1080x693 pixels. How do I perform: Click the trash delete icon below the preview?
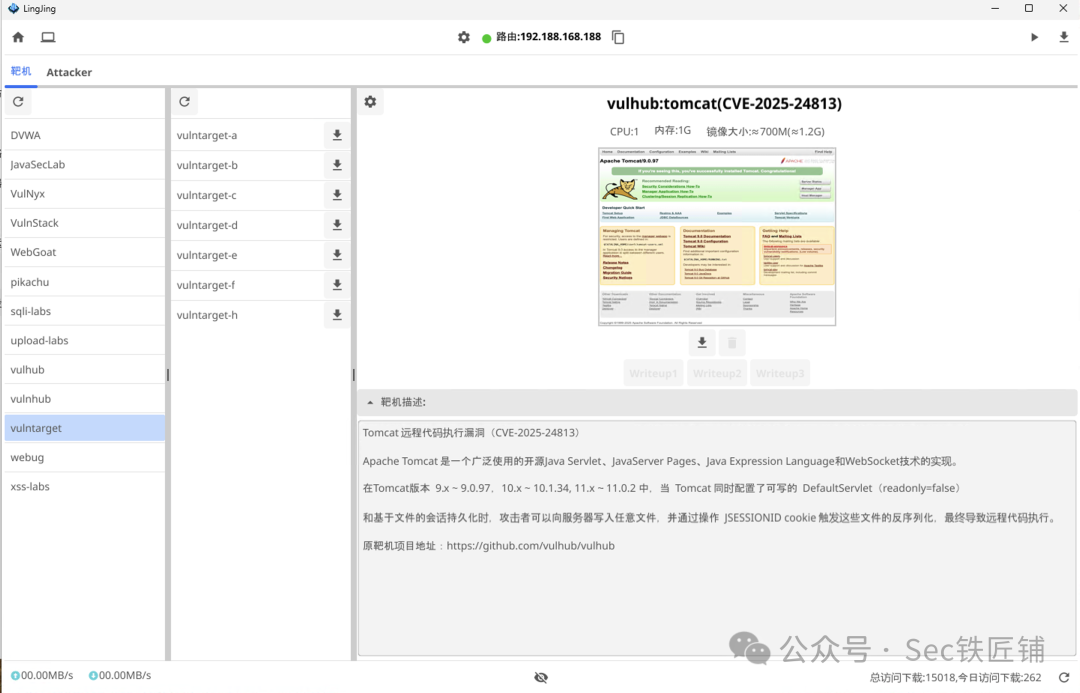[731, 342]
